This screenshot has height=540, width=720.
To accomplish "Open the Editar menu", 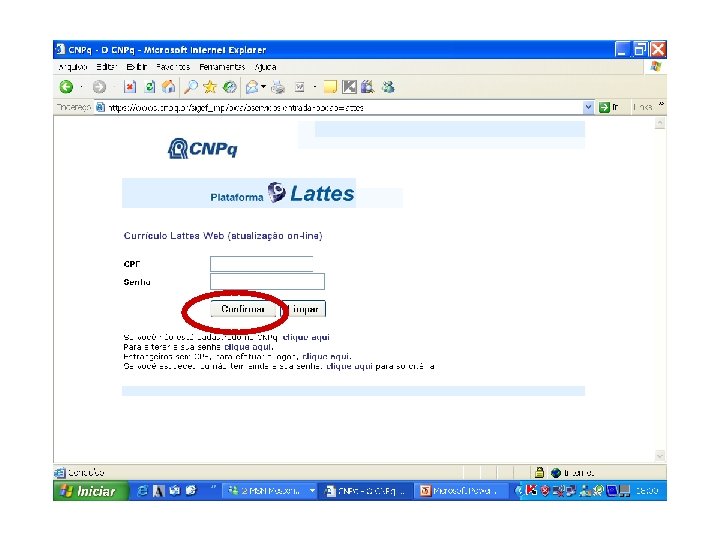I will [x=107, y=67].
